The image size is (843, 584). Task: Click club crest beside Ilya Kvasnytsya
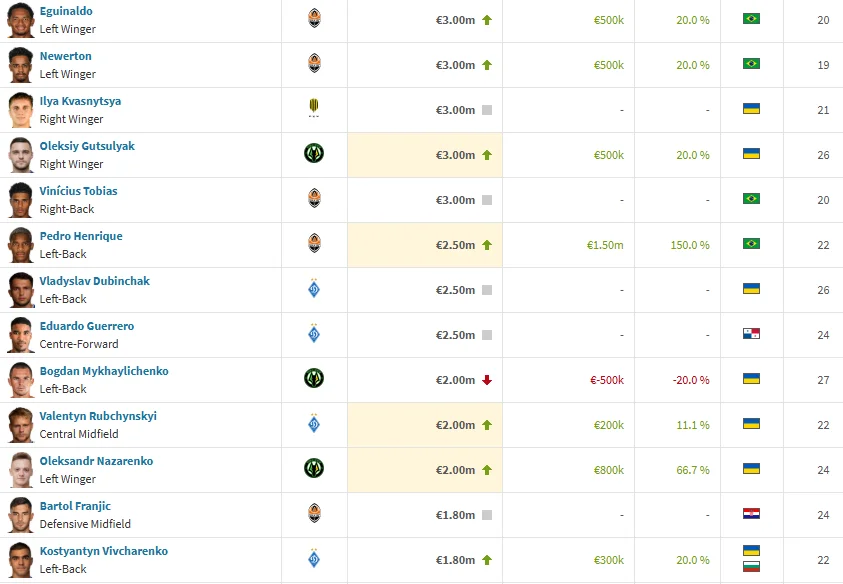(314, 109)
